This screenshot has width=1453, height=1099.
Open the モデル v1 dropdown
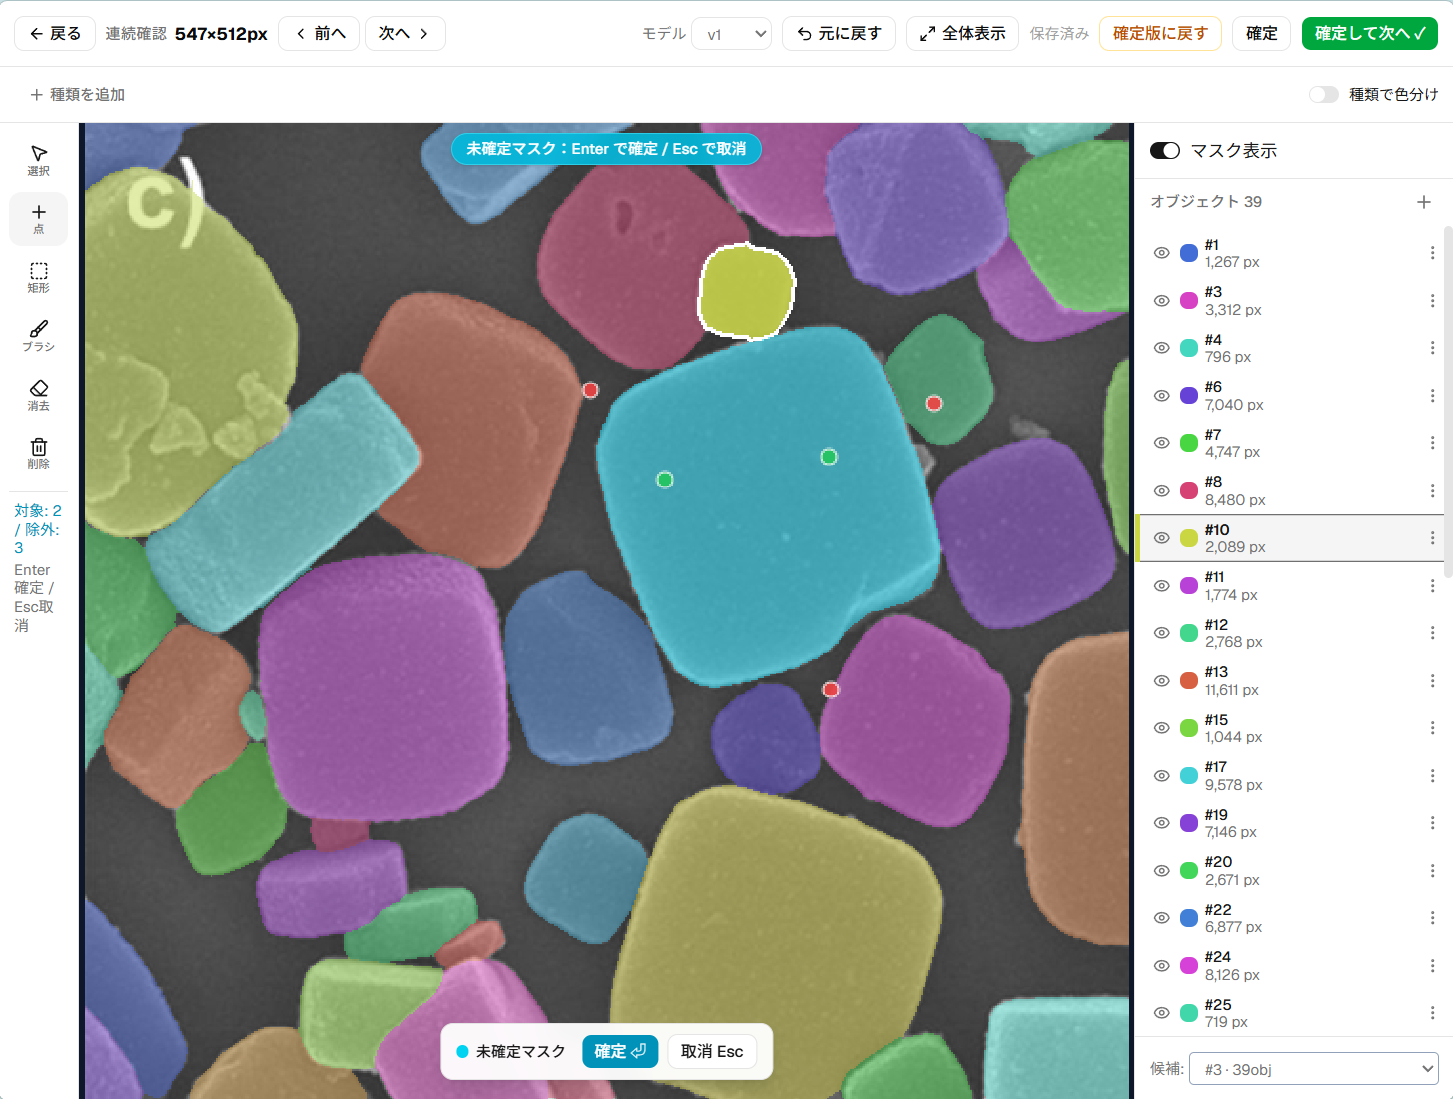(x=732, y=34)
